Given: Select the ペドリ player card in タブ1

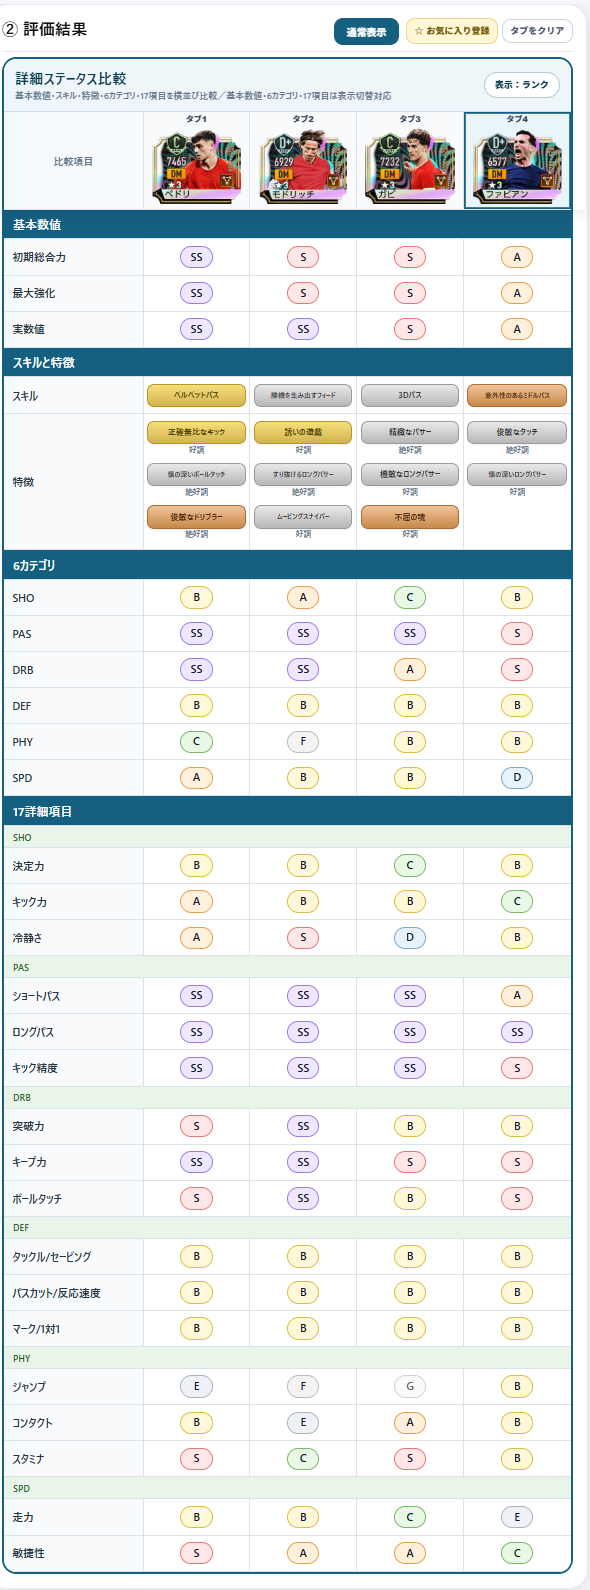Looking at the screenshot, I should click(x=197, y=166).
